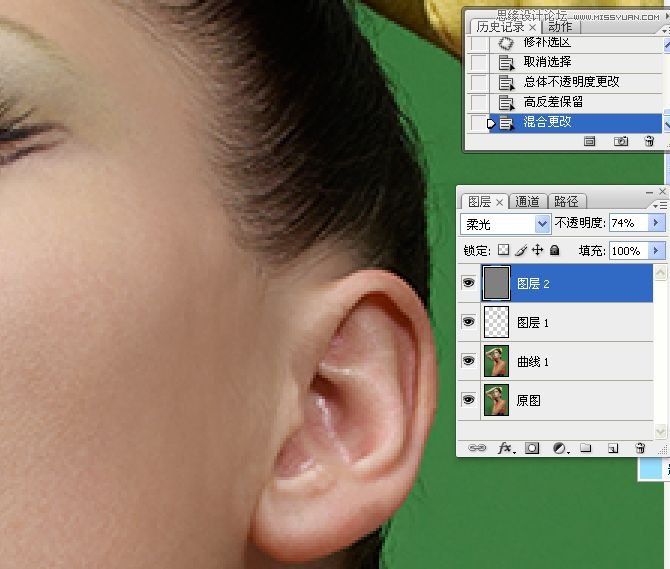670x569 pixels.
Task: Create a new layer icon
Action: pos(613,448)
